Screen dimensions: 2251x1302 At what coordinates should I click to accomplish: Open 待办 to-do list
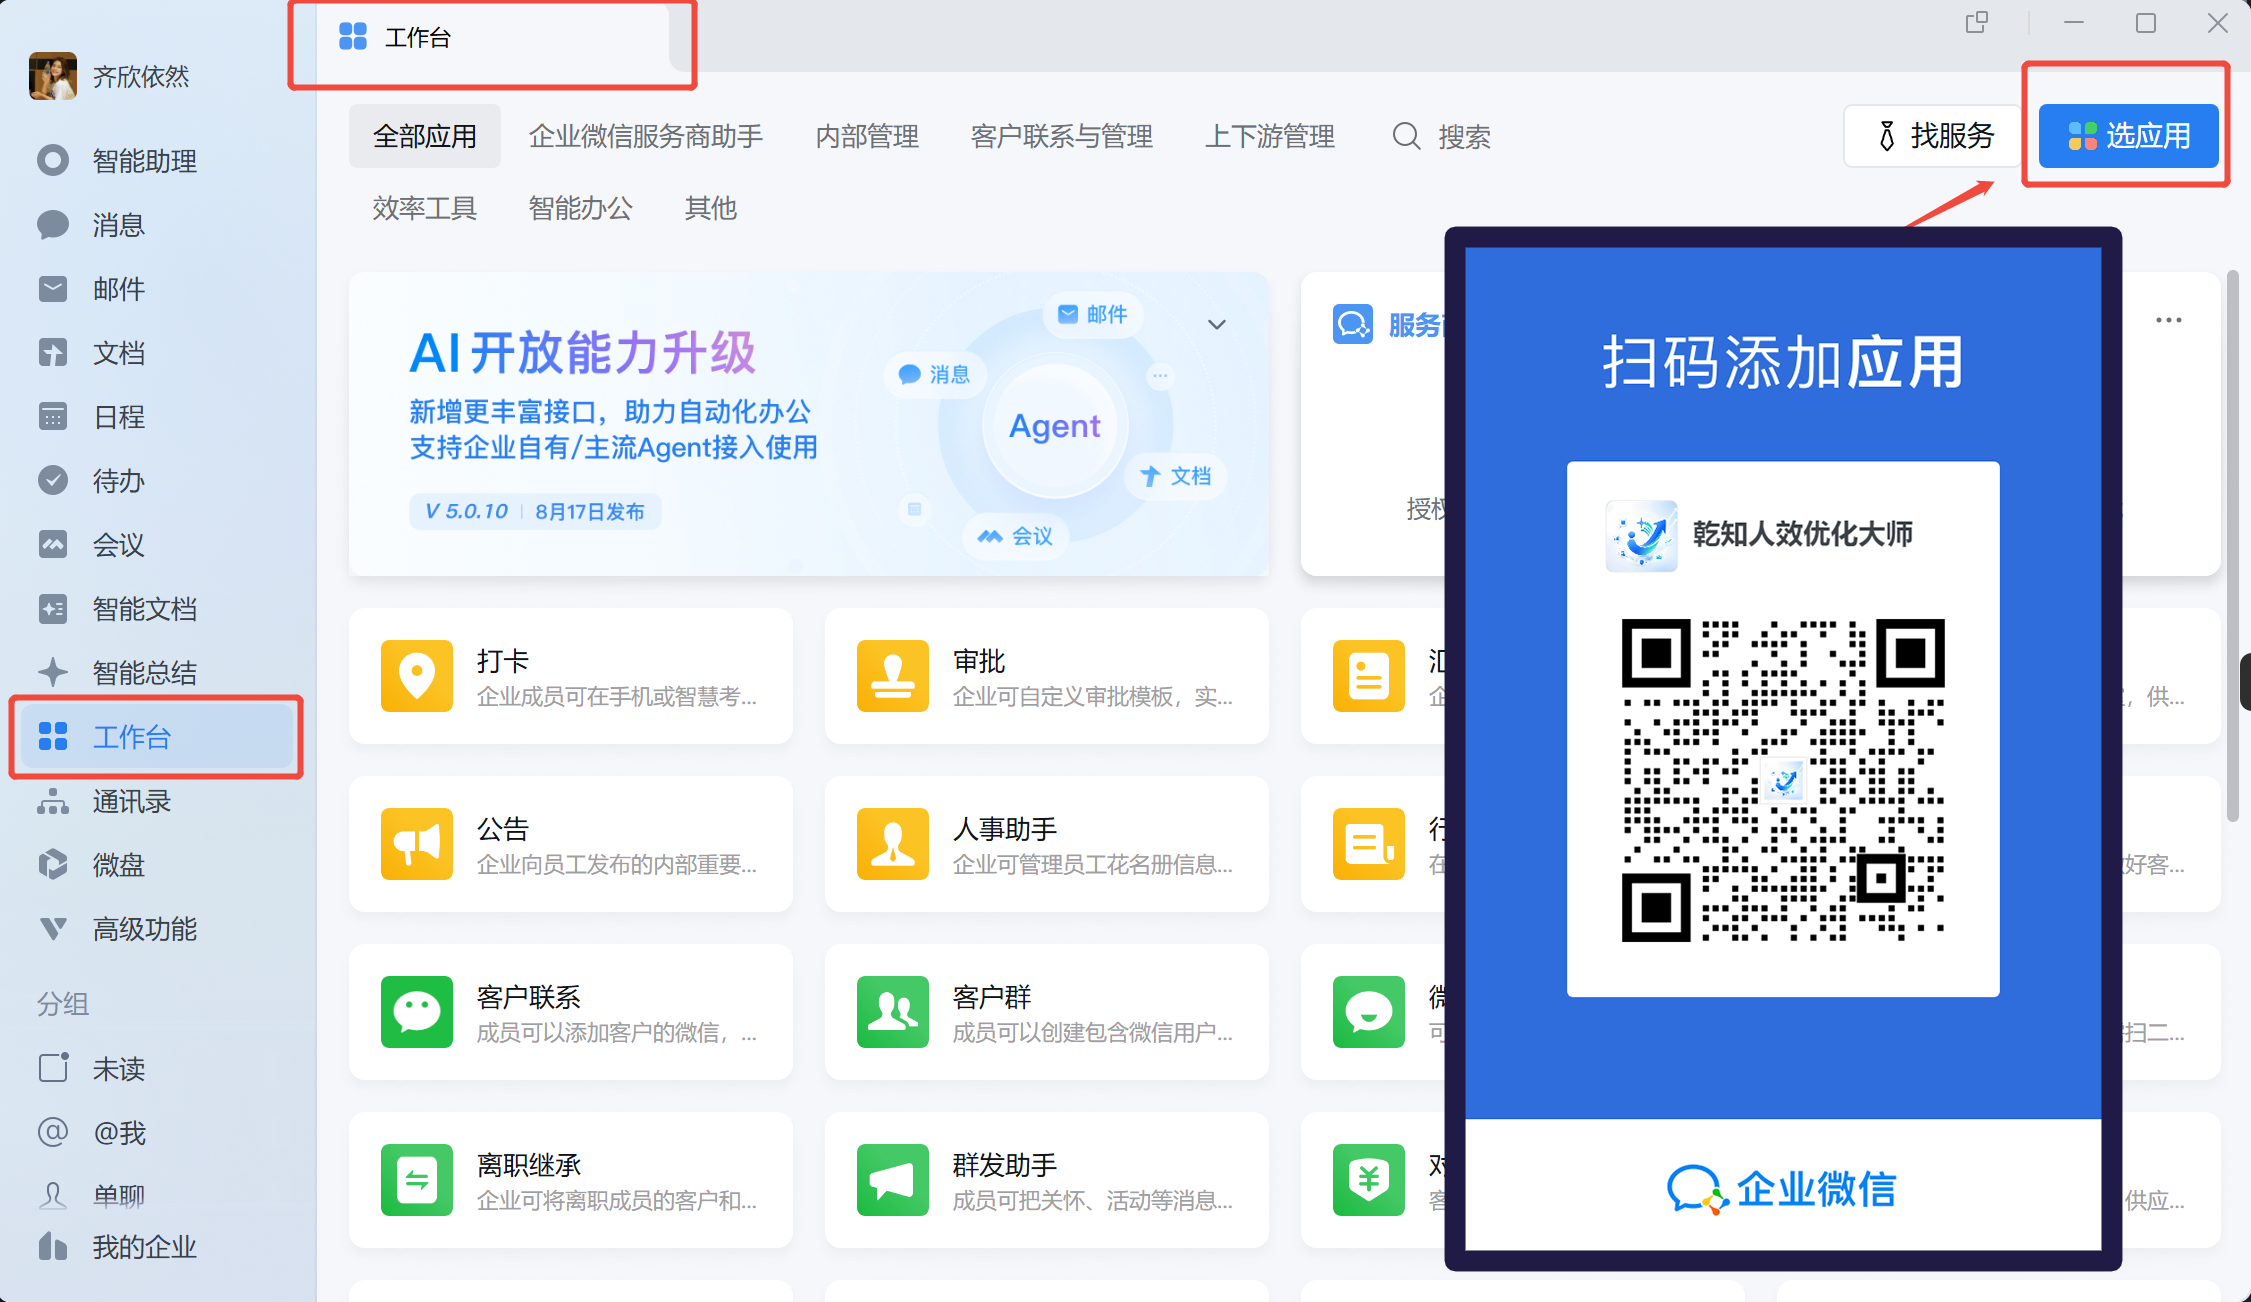155,481
